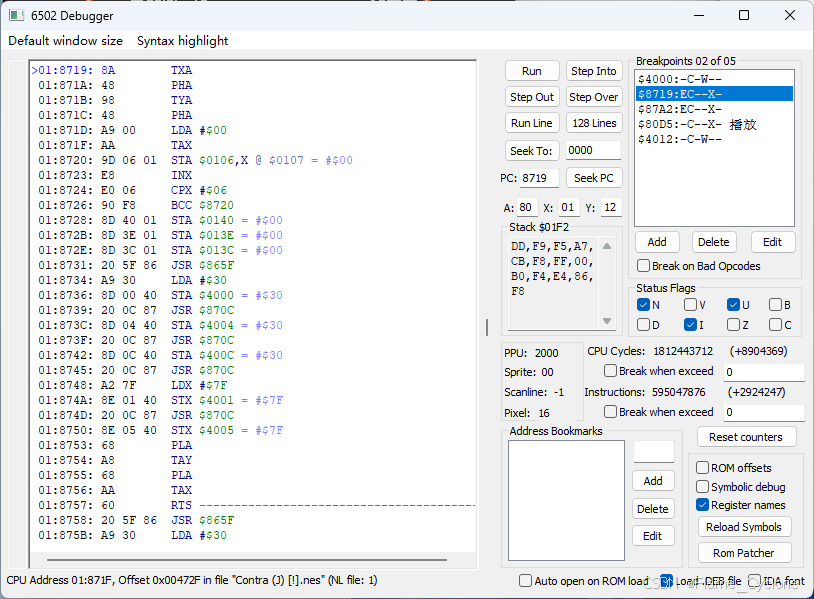Click the Seek PC button
Image resolution: width=814 pixels, height=599 pixels.
(593, 178)
